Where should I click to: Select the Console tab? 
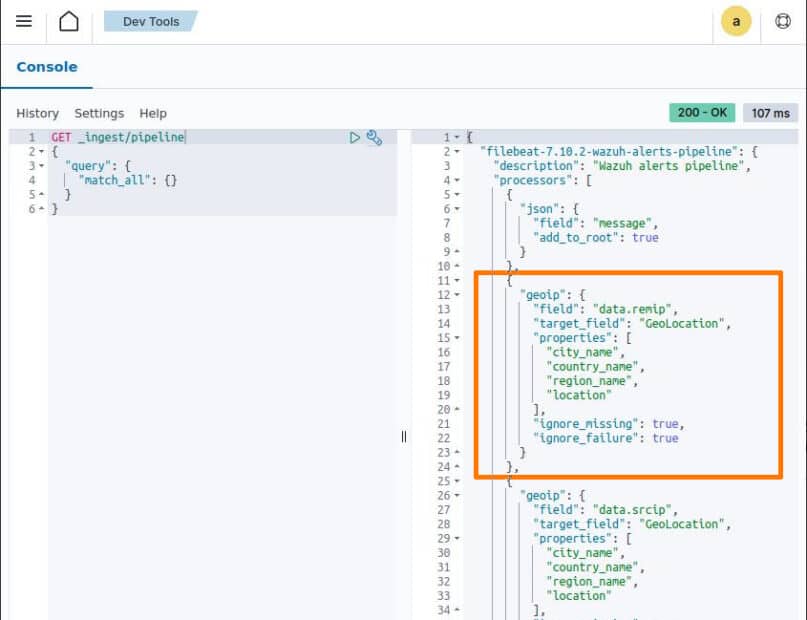[x=47, y=67]
